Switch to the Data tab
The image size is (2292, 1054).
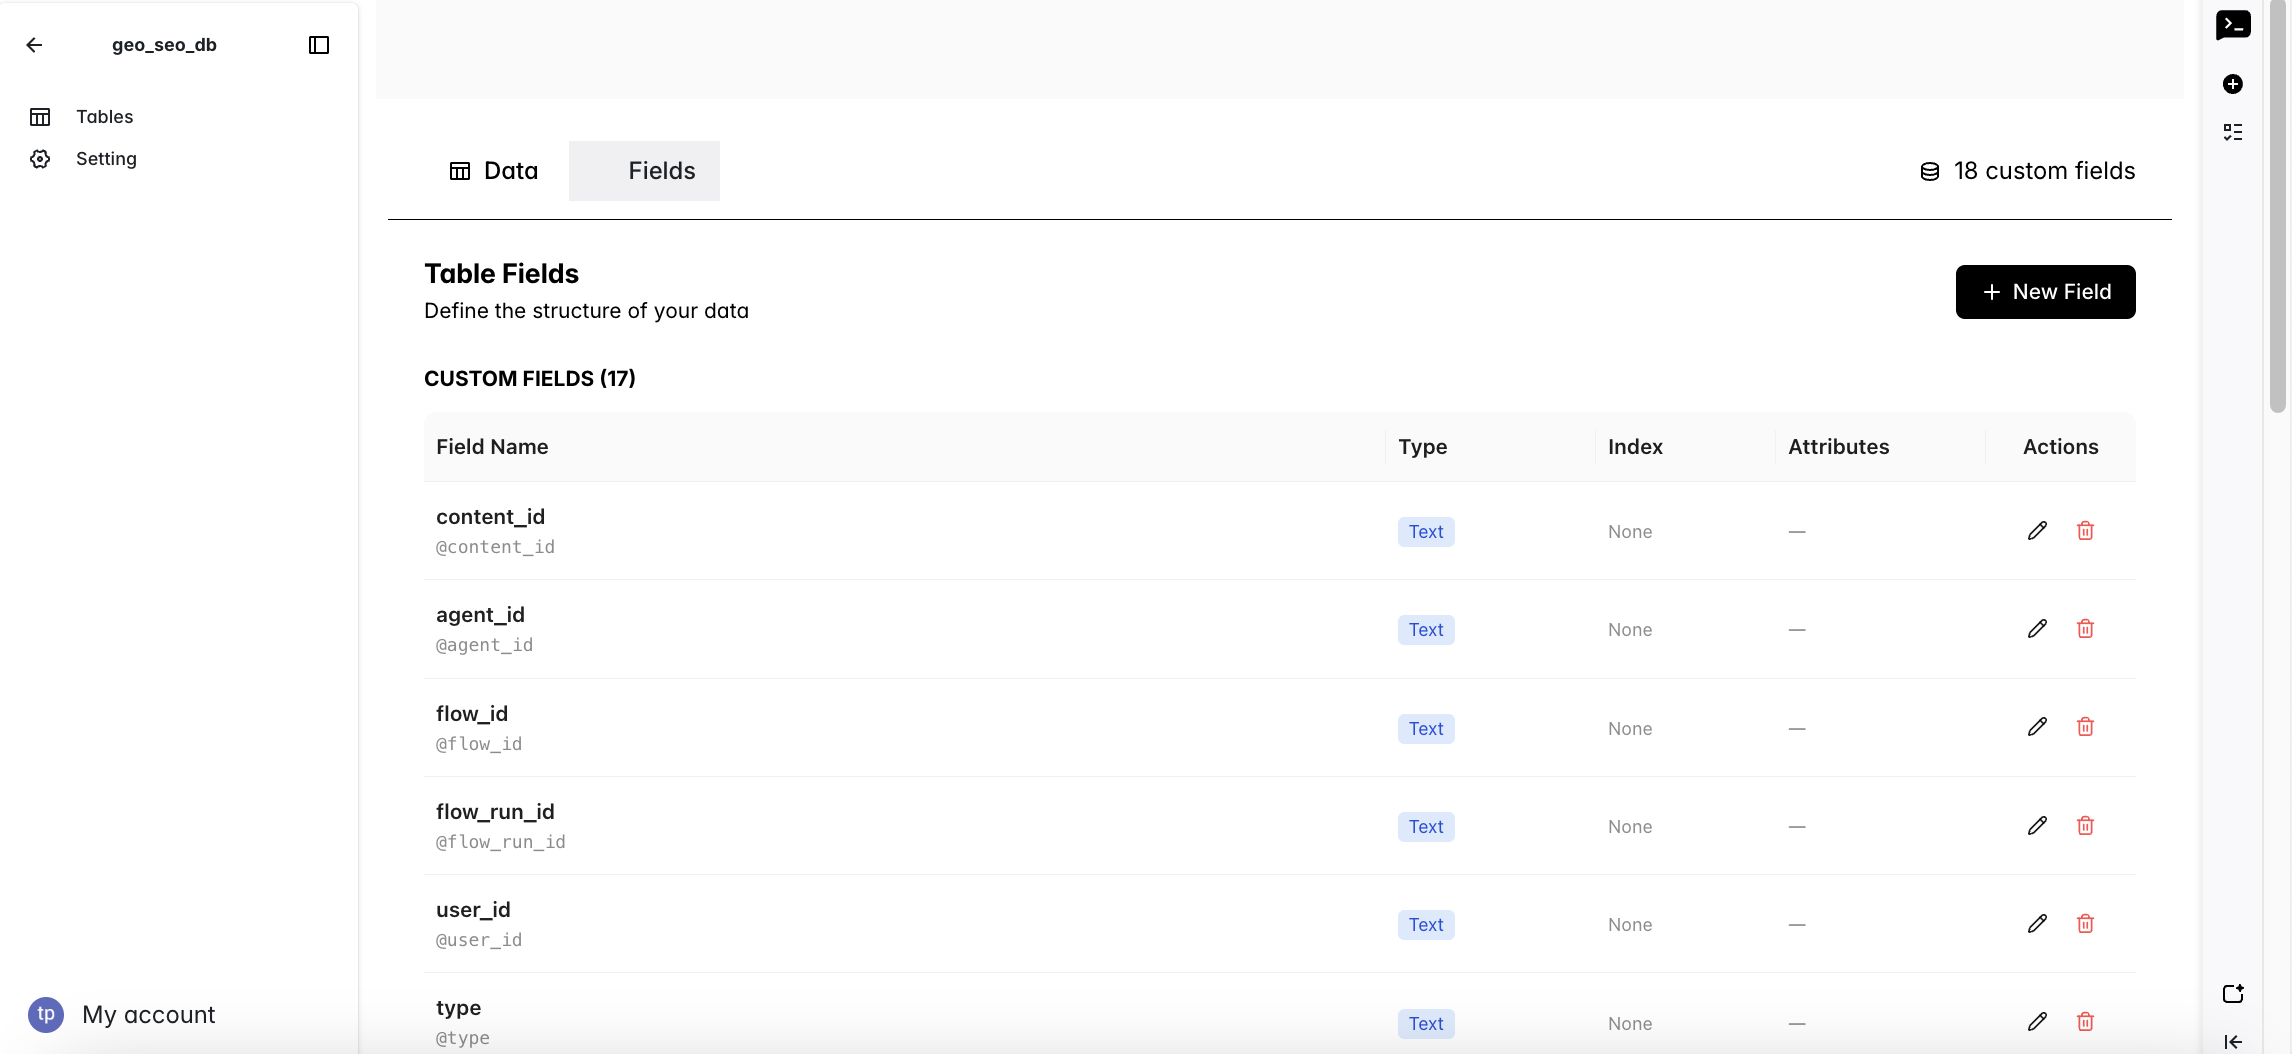tap(494, 171)
